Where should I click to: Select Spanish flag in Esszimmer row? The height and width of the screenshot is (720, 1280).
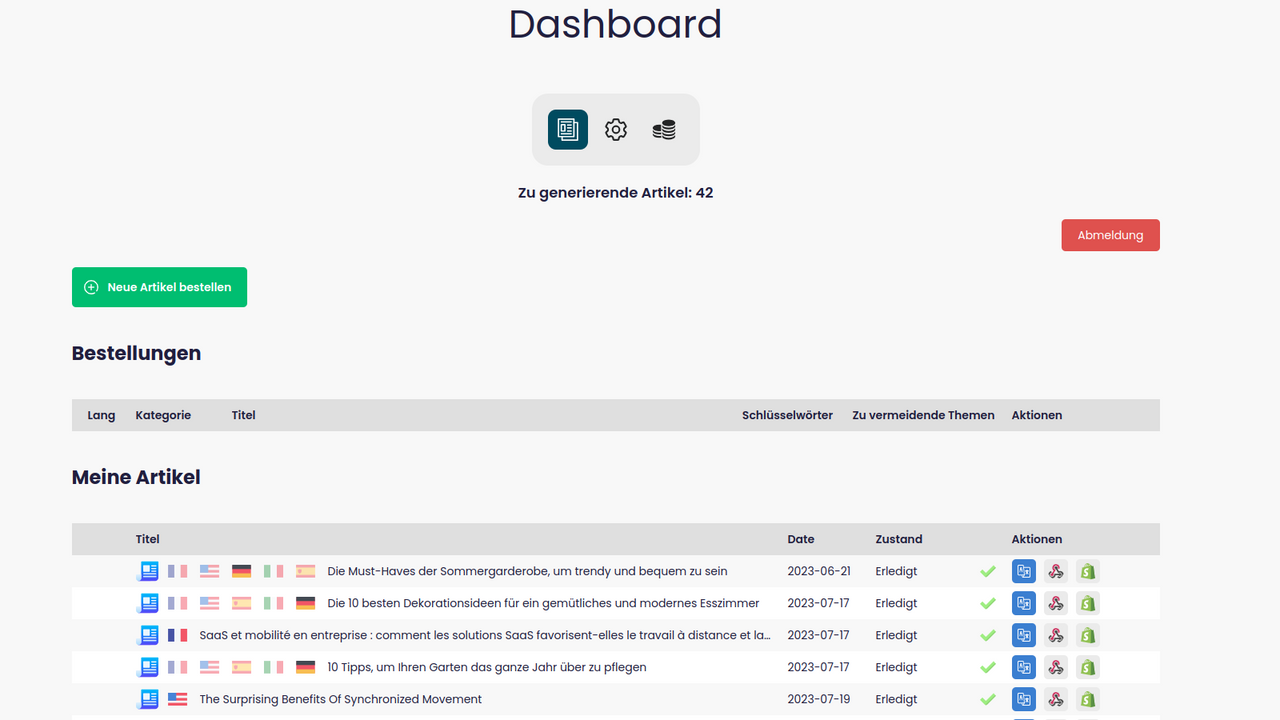241,603
